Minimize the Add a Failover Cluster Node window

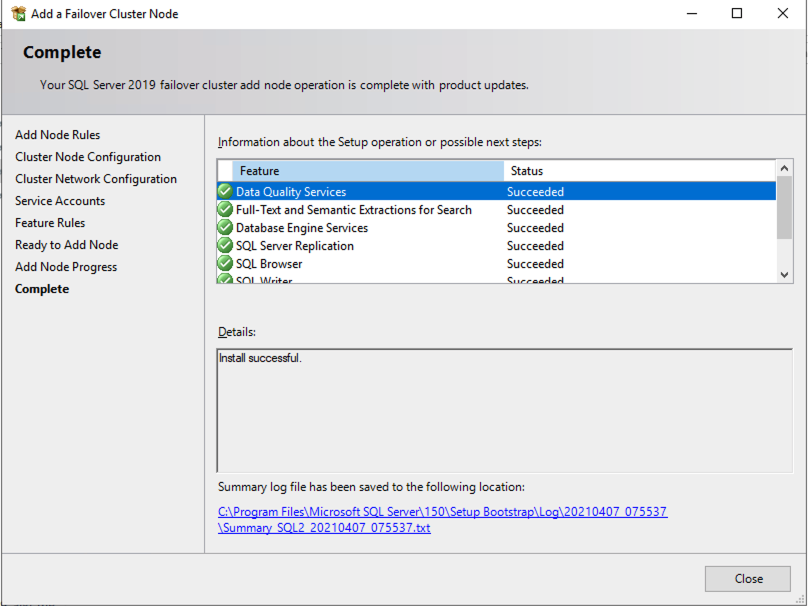[692, 13]
